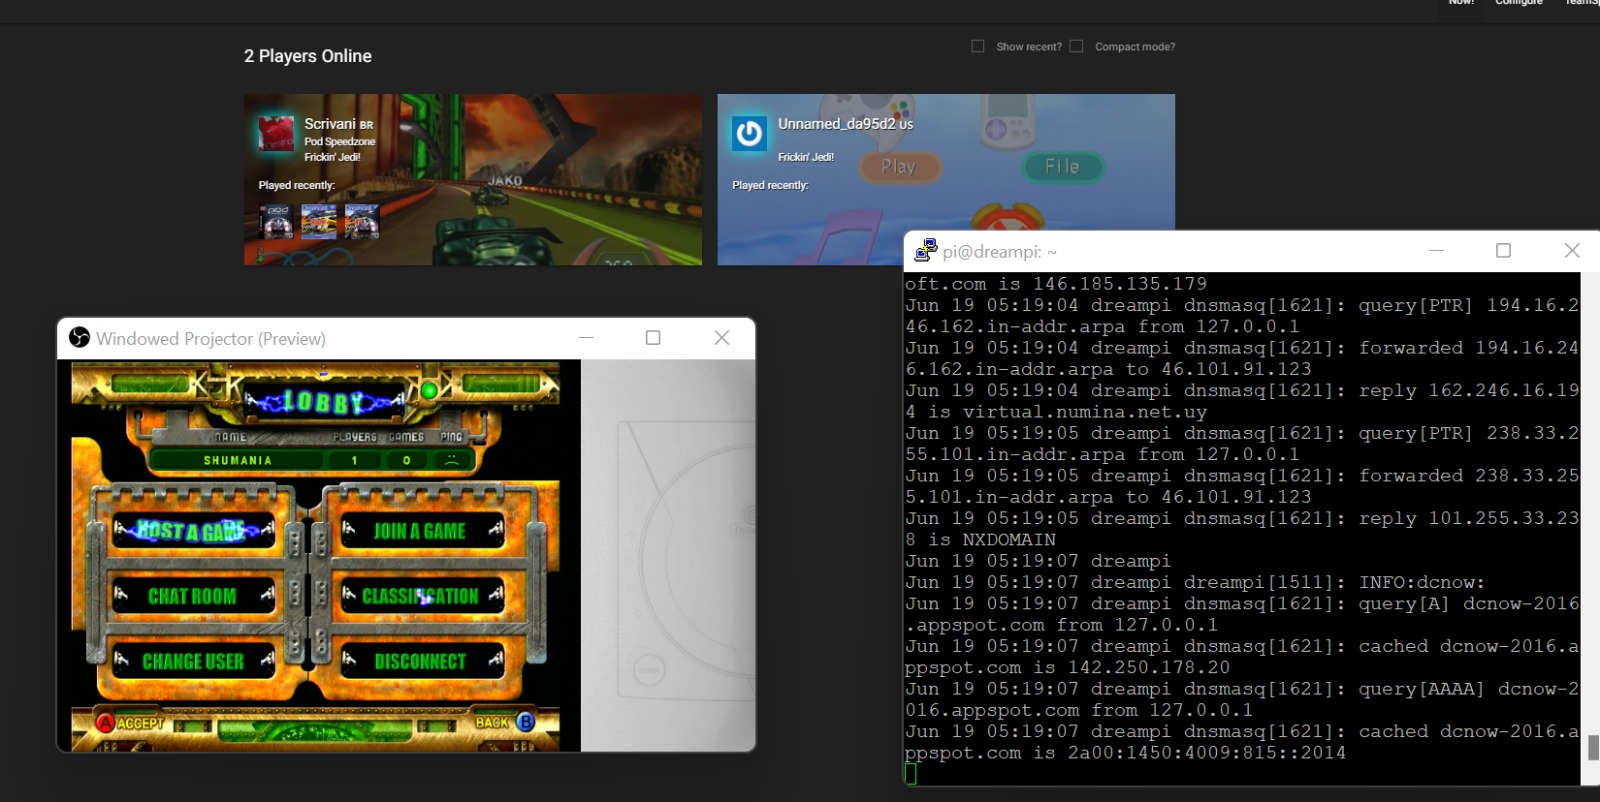Click the PLAYERS column header

point(355,437)
